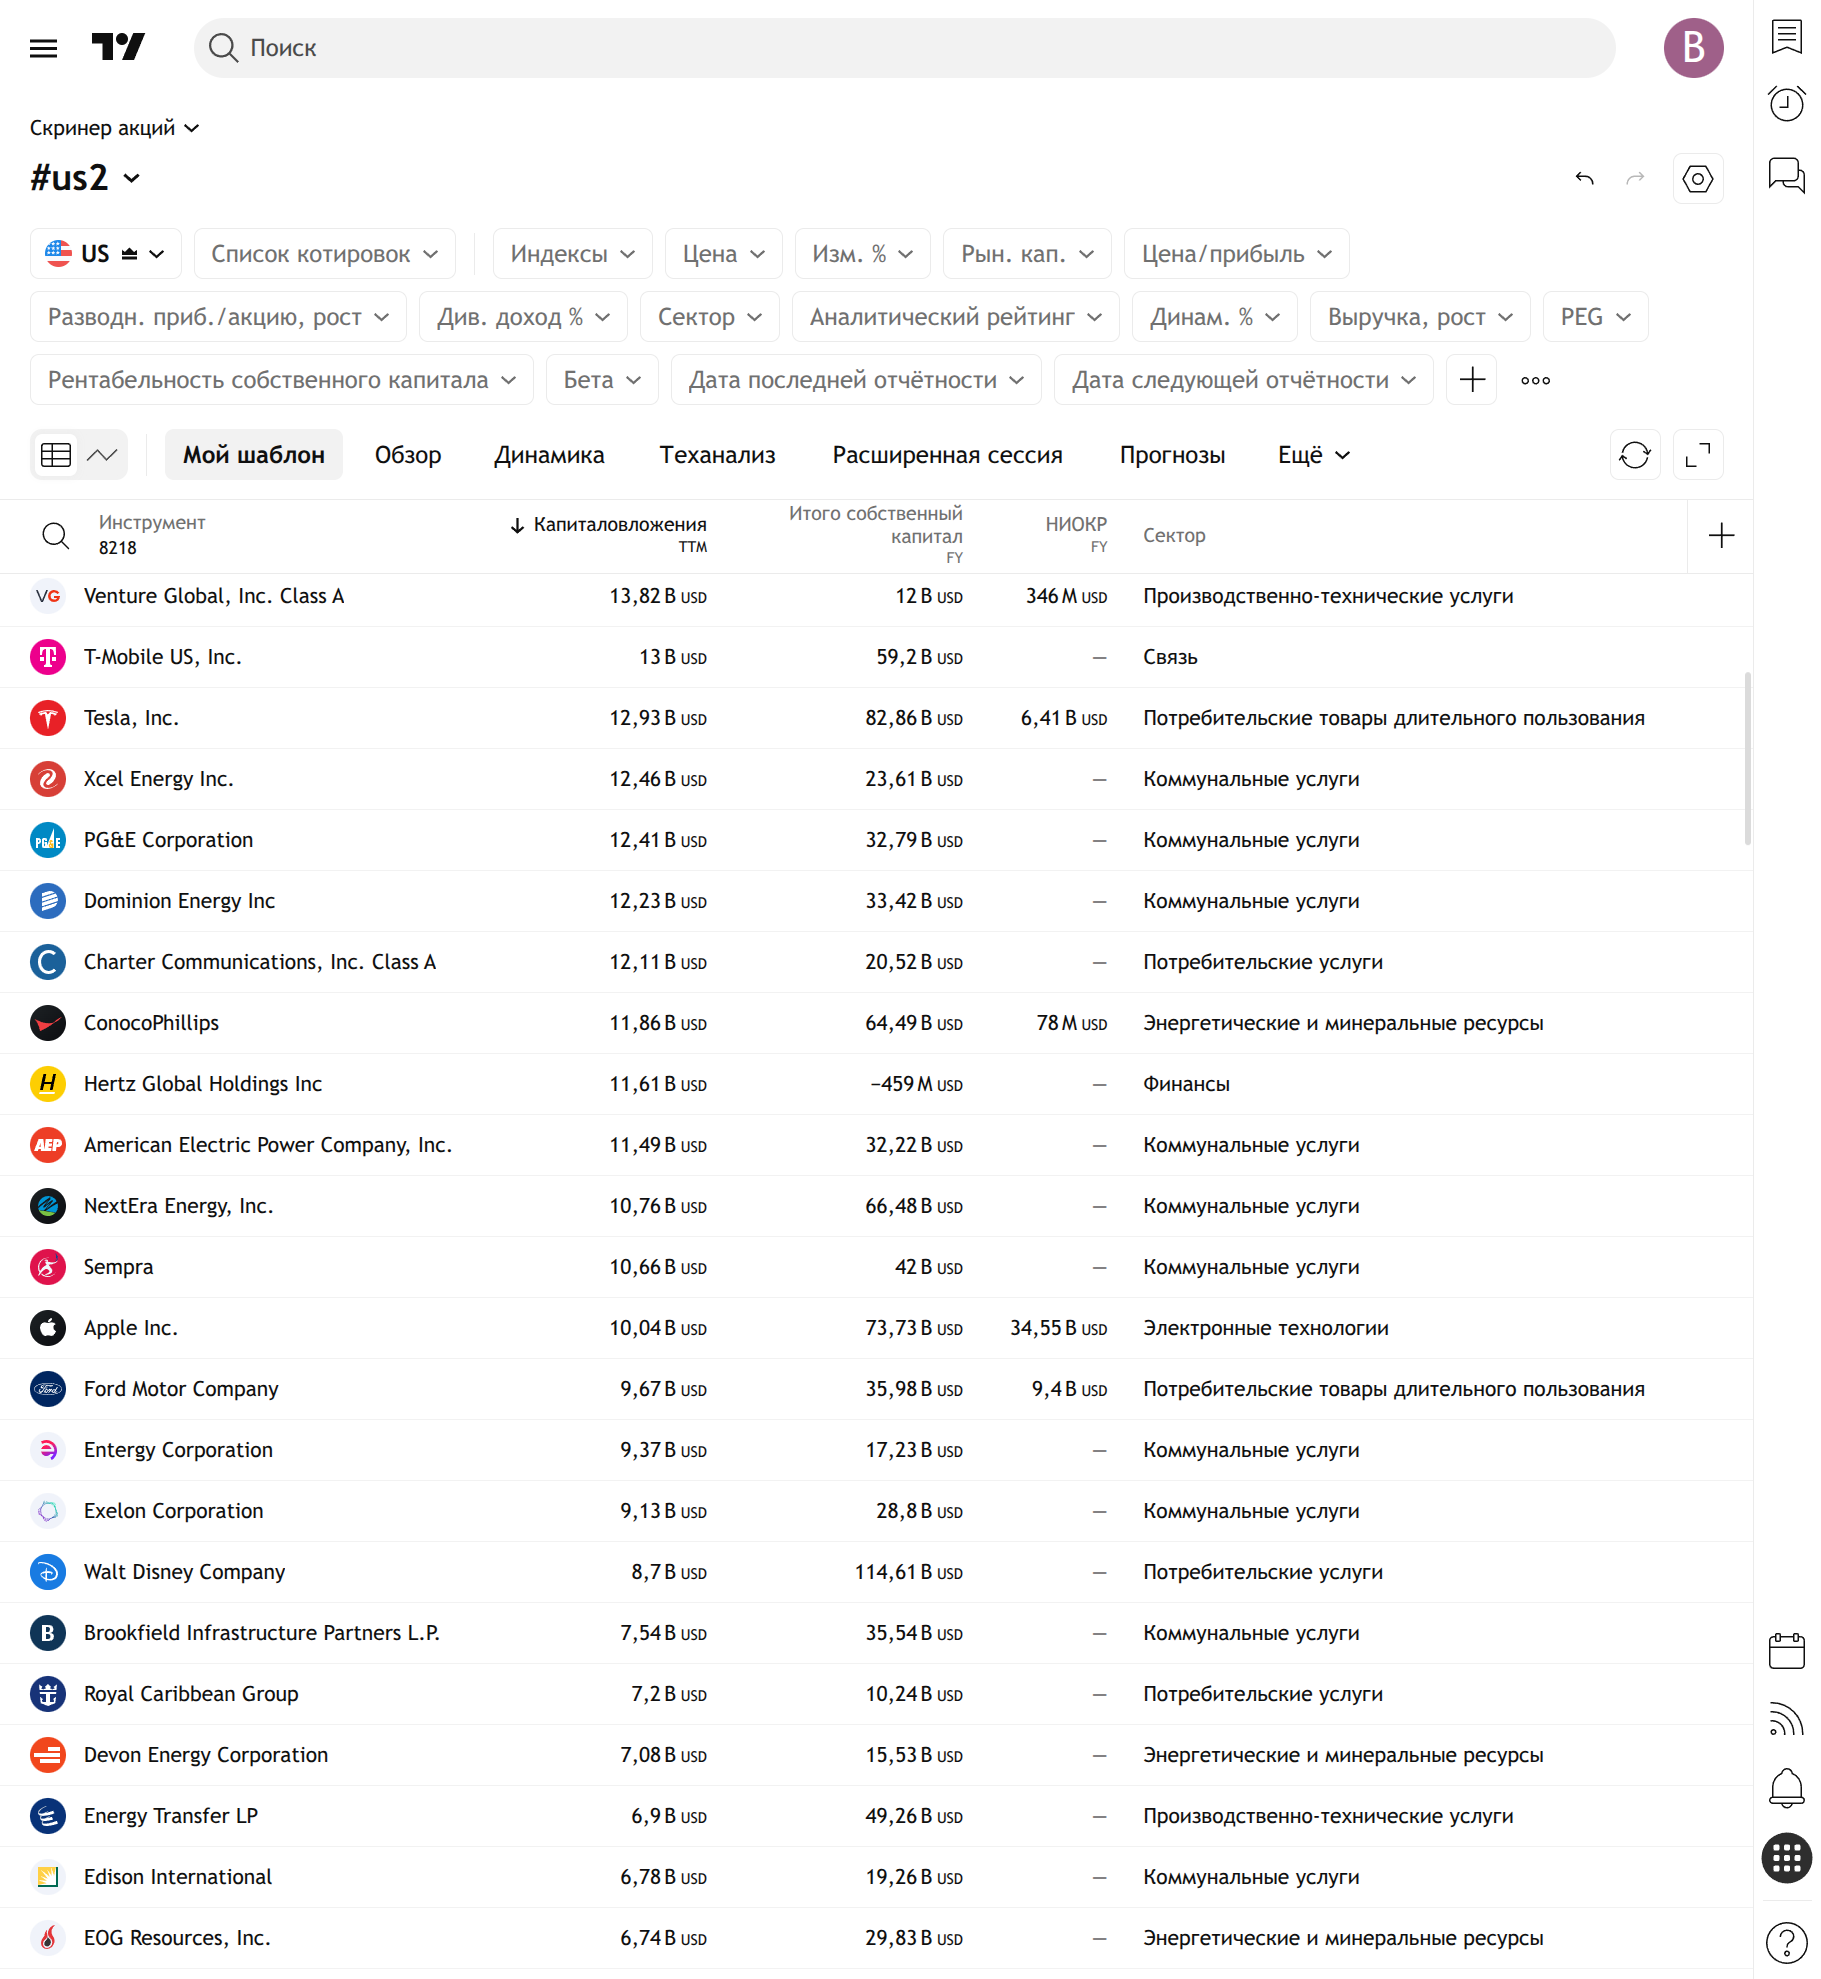Click Tesla's sector Потребительские товары длительного пользования
Image resolution: width=1821 pixels, height=1979 pixels.
pos(1393,718)
